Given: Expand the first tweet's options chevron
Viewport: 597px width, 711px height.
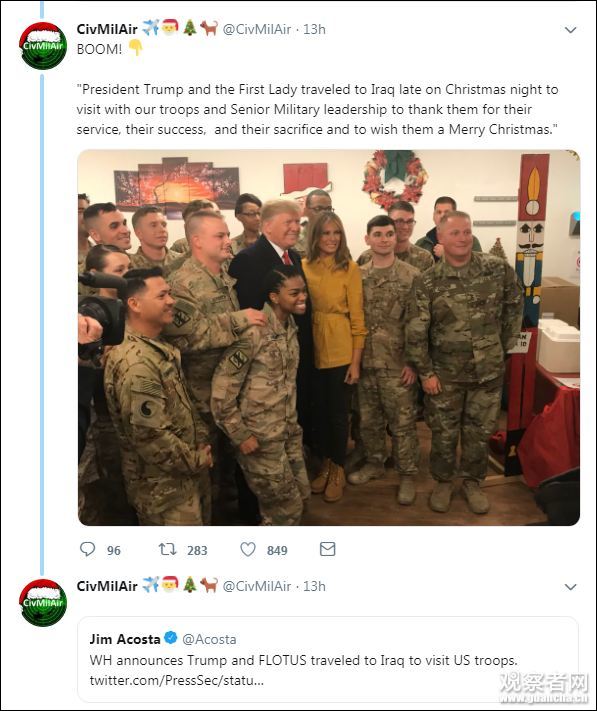Looking at the screenshot, I should point(570,30).
